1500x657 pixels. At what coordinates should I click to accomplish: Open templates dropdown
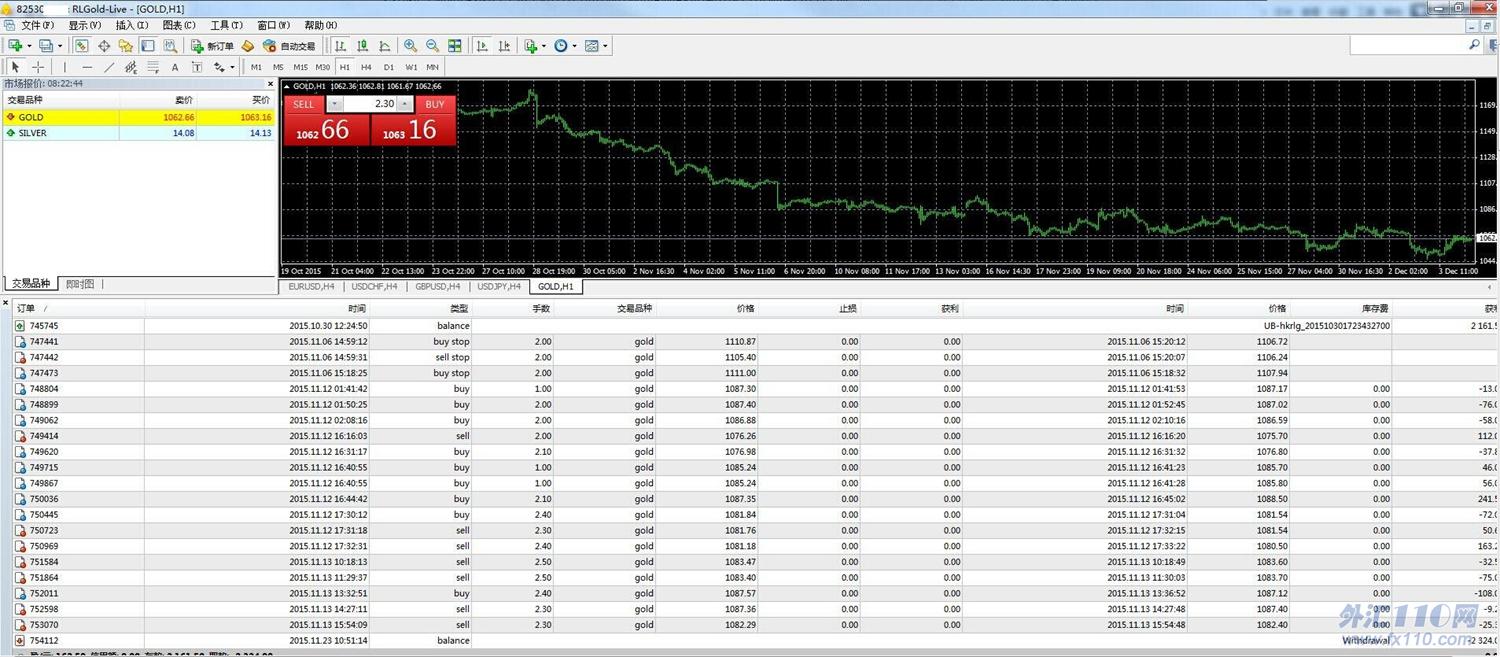point(605,46)
